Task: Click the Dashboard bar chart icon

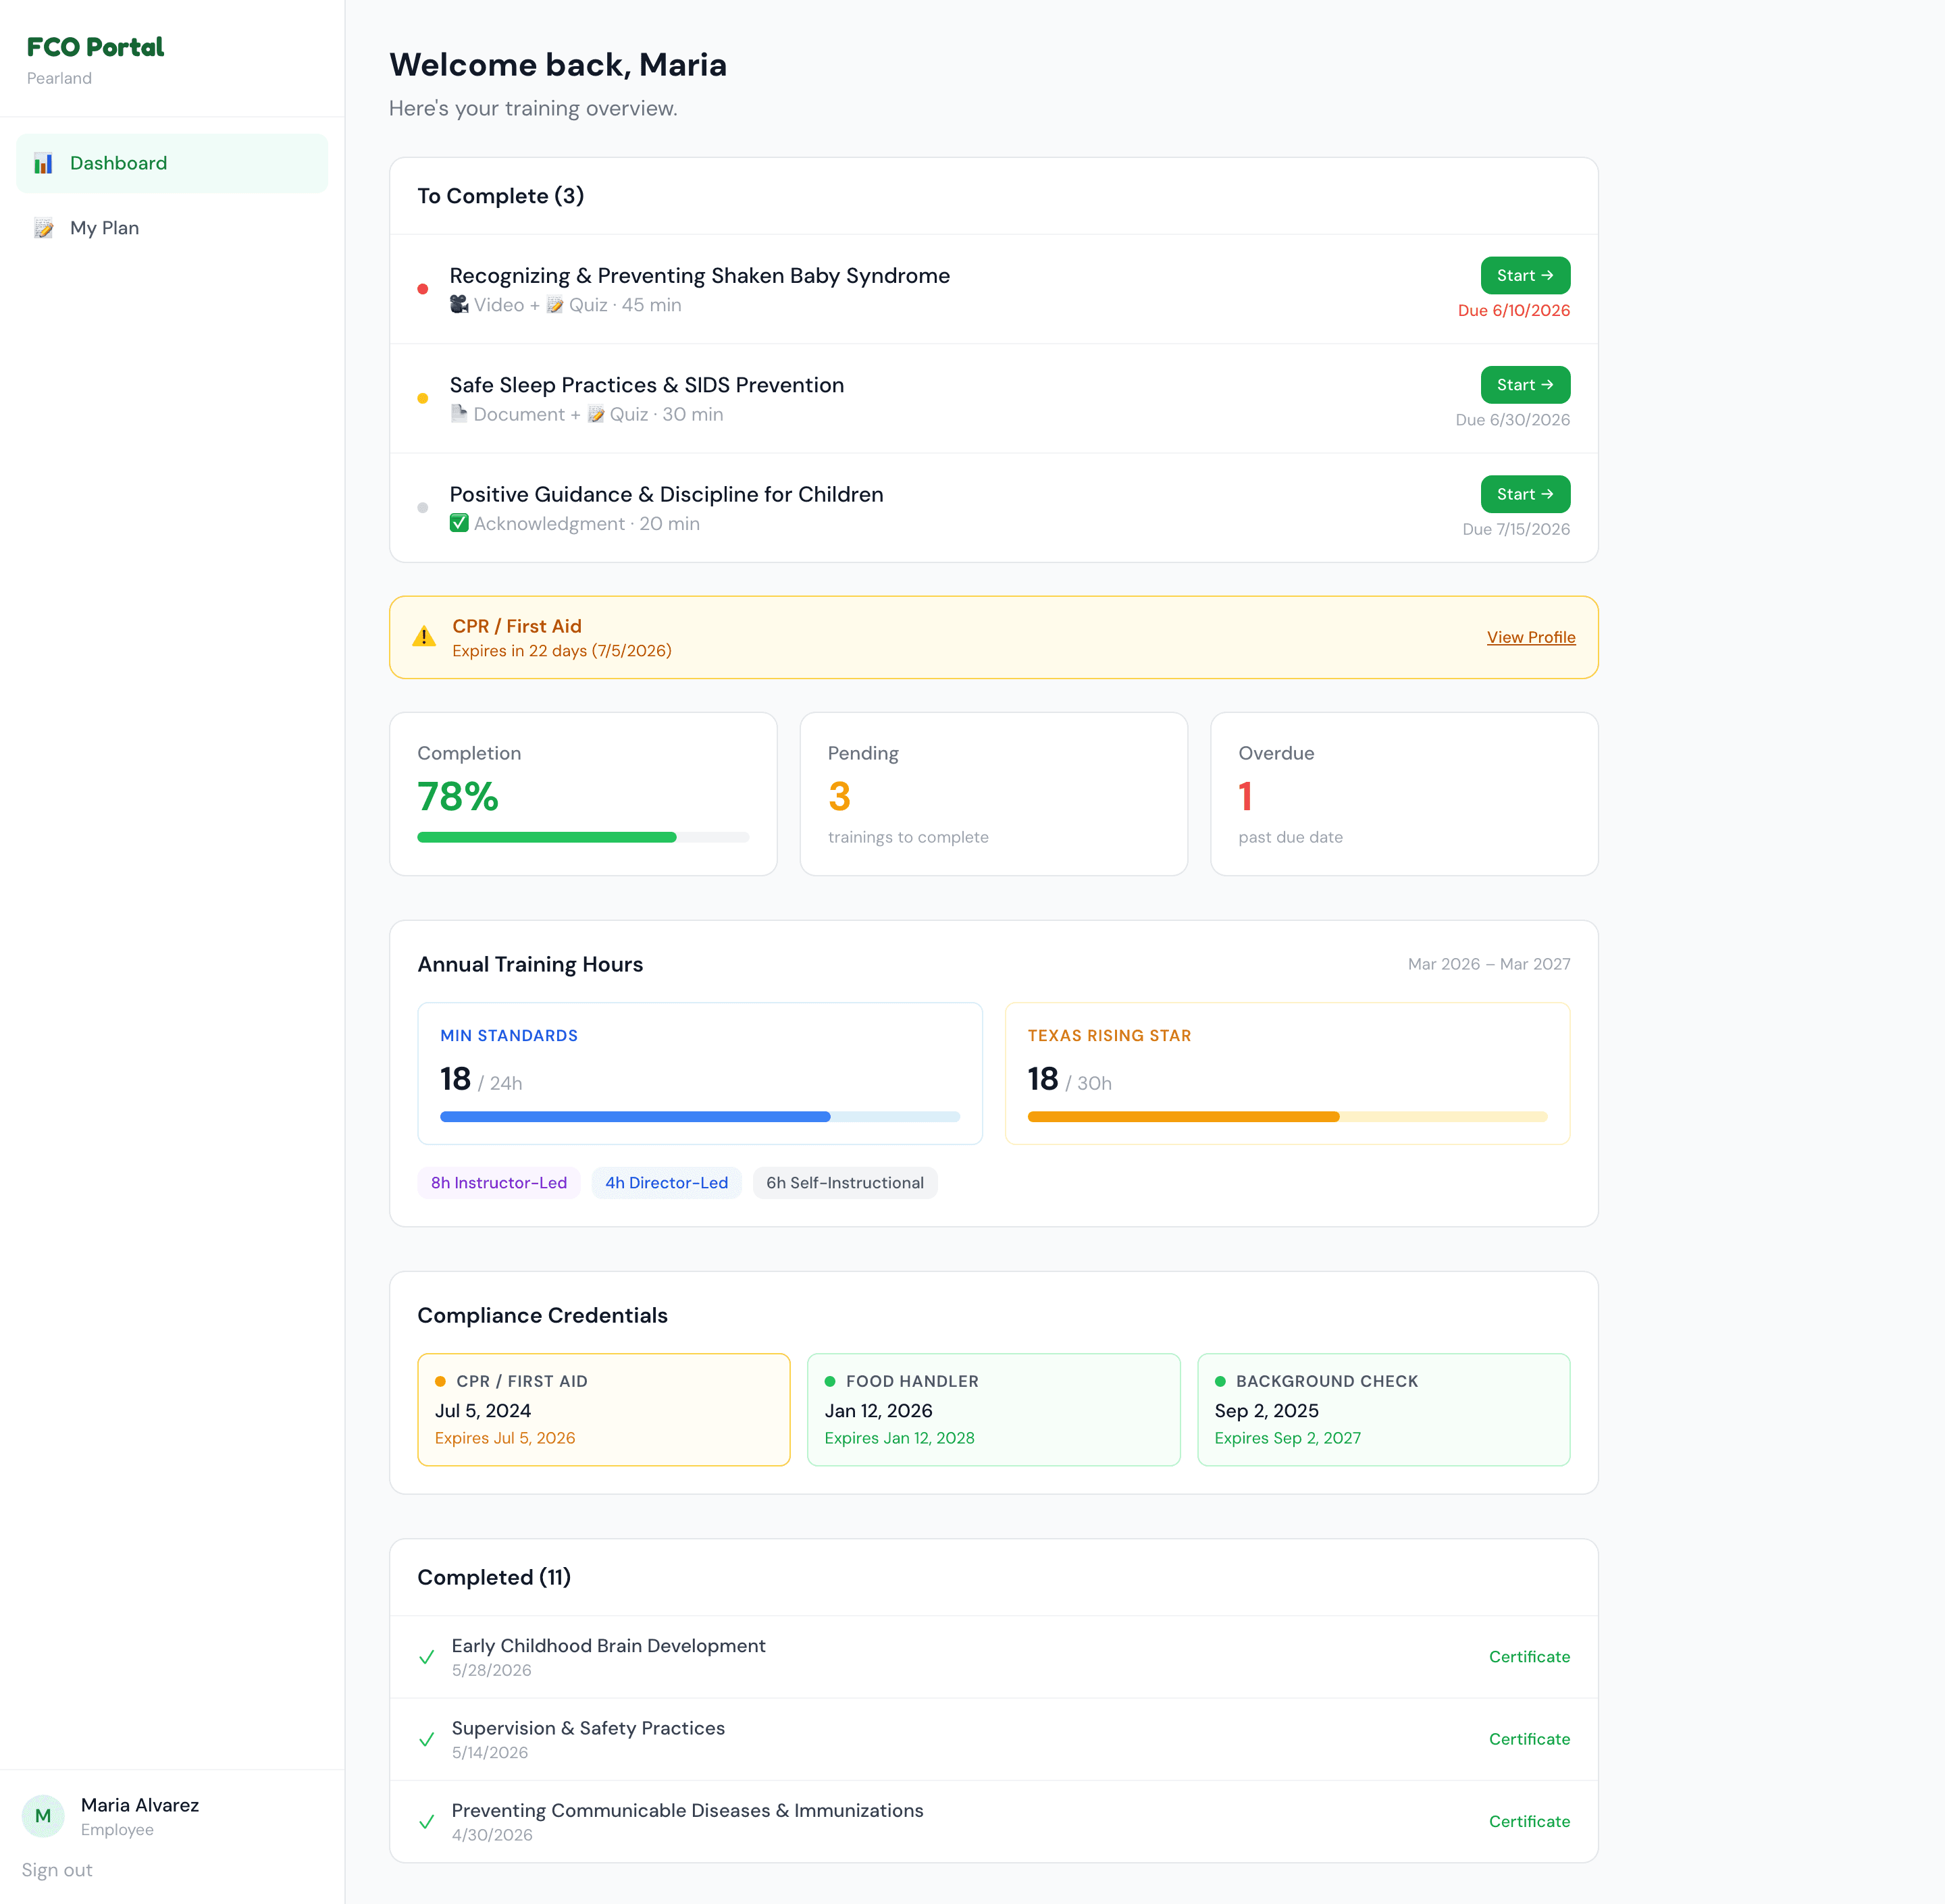Action: (x=43, y=164)
